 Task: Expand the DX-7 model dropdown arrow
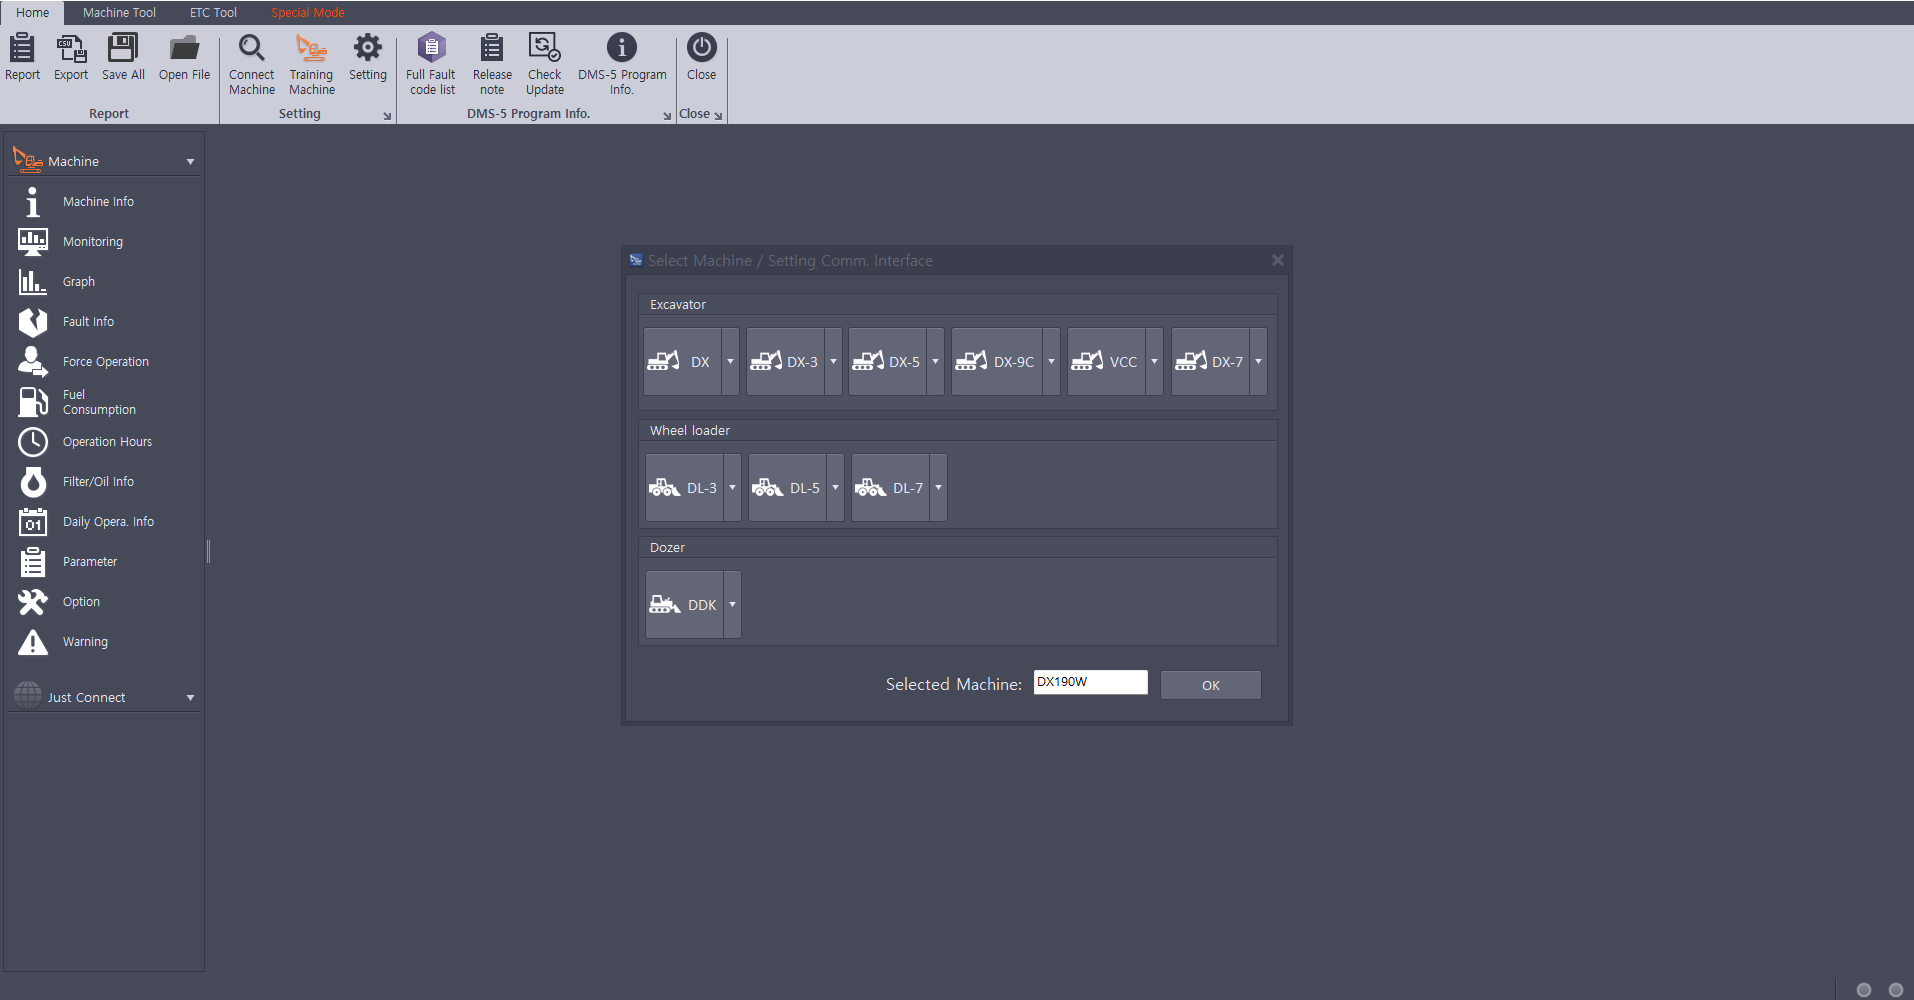[1258, 362]
